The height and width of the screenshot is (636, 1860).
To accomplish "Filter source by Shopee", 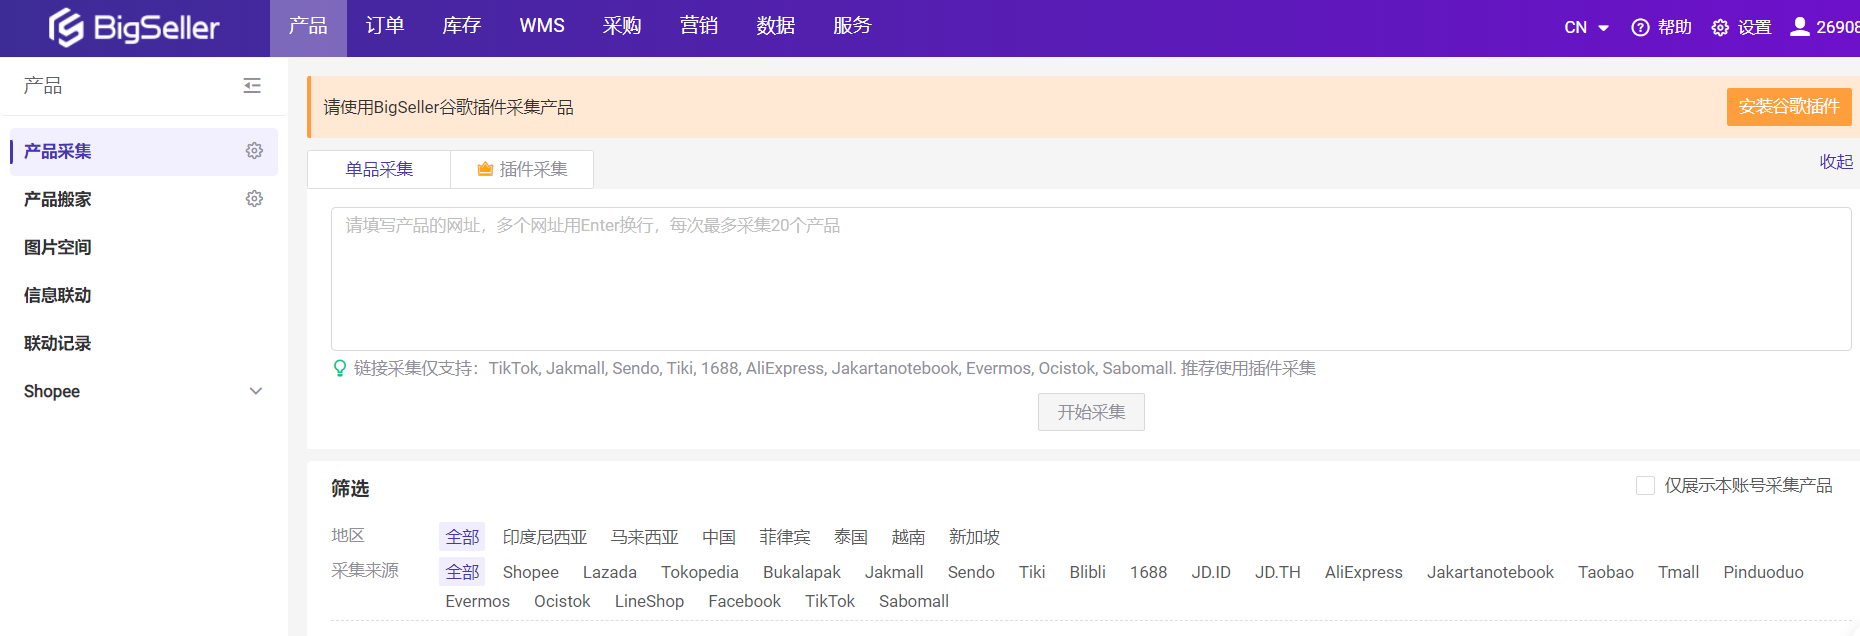I will tap(531, 572).
